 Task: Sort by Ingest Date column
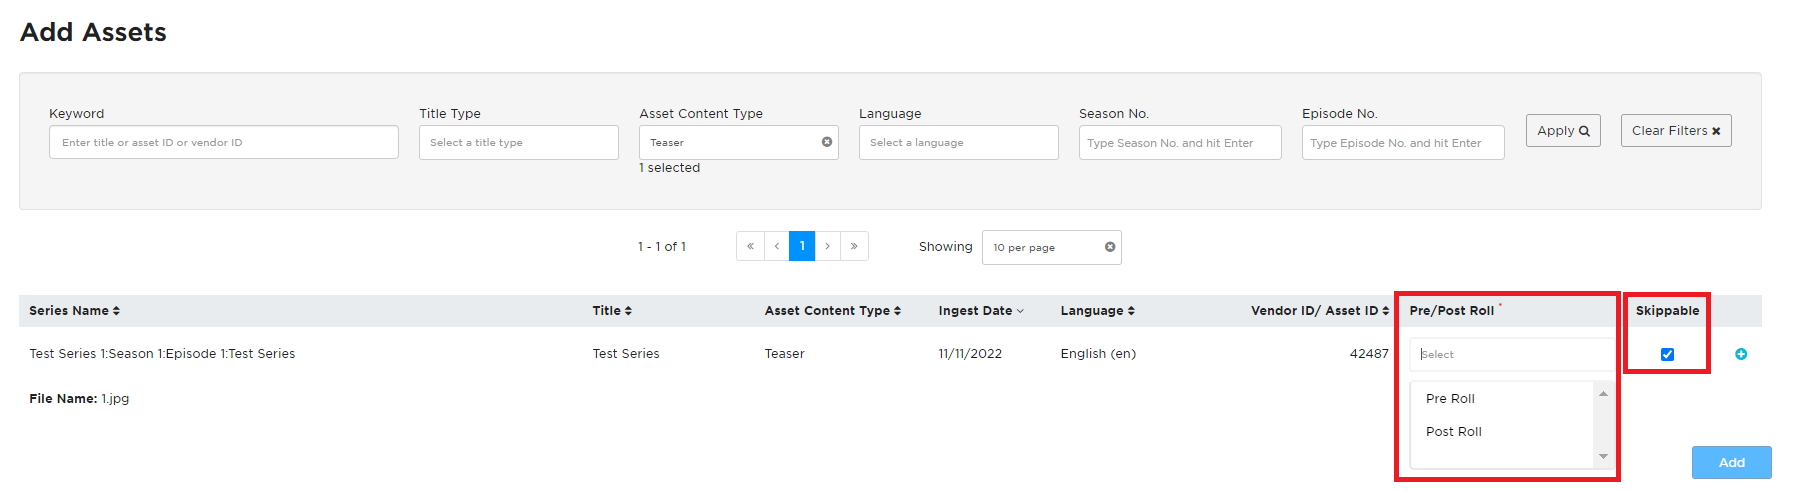coord(981,311)
